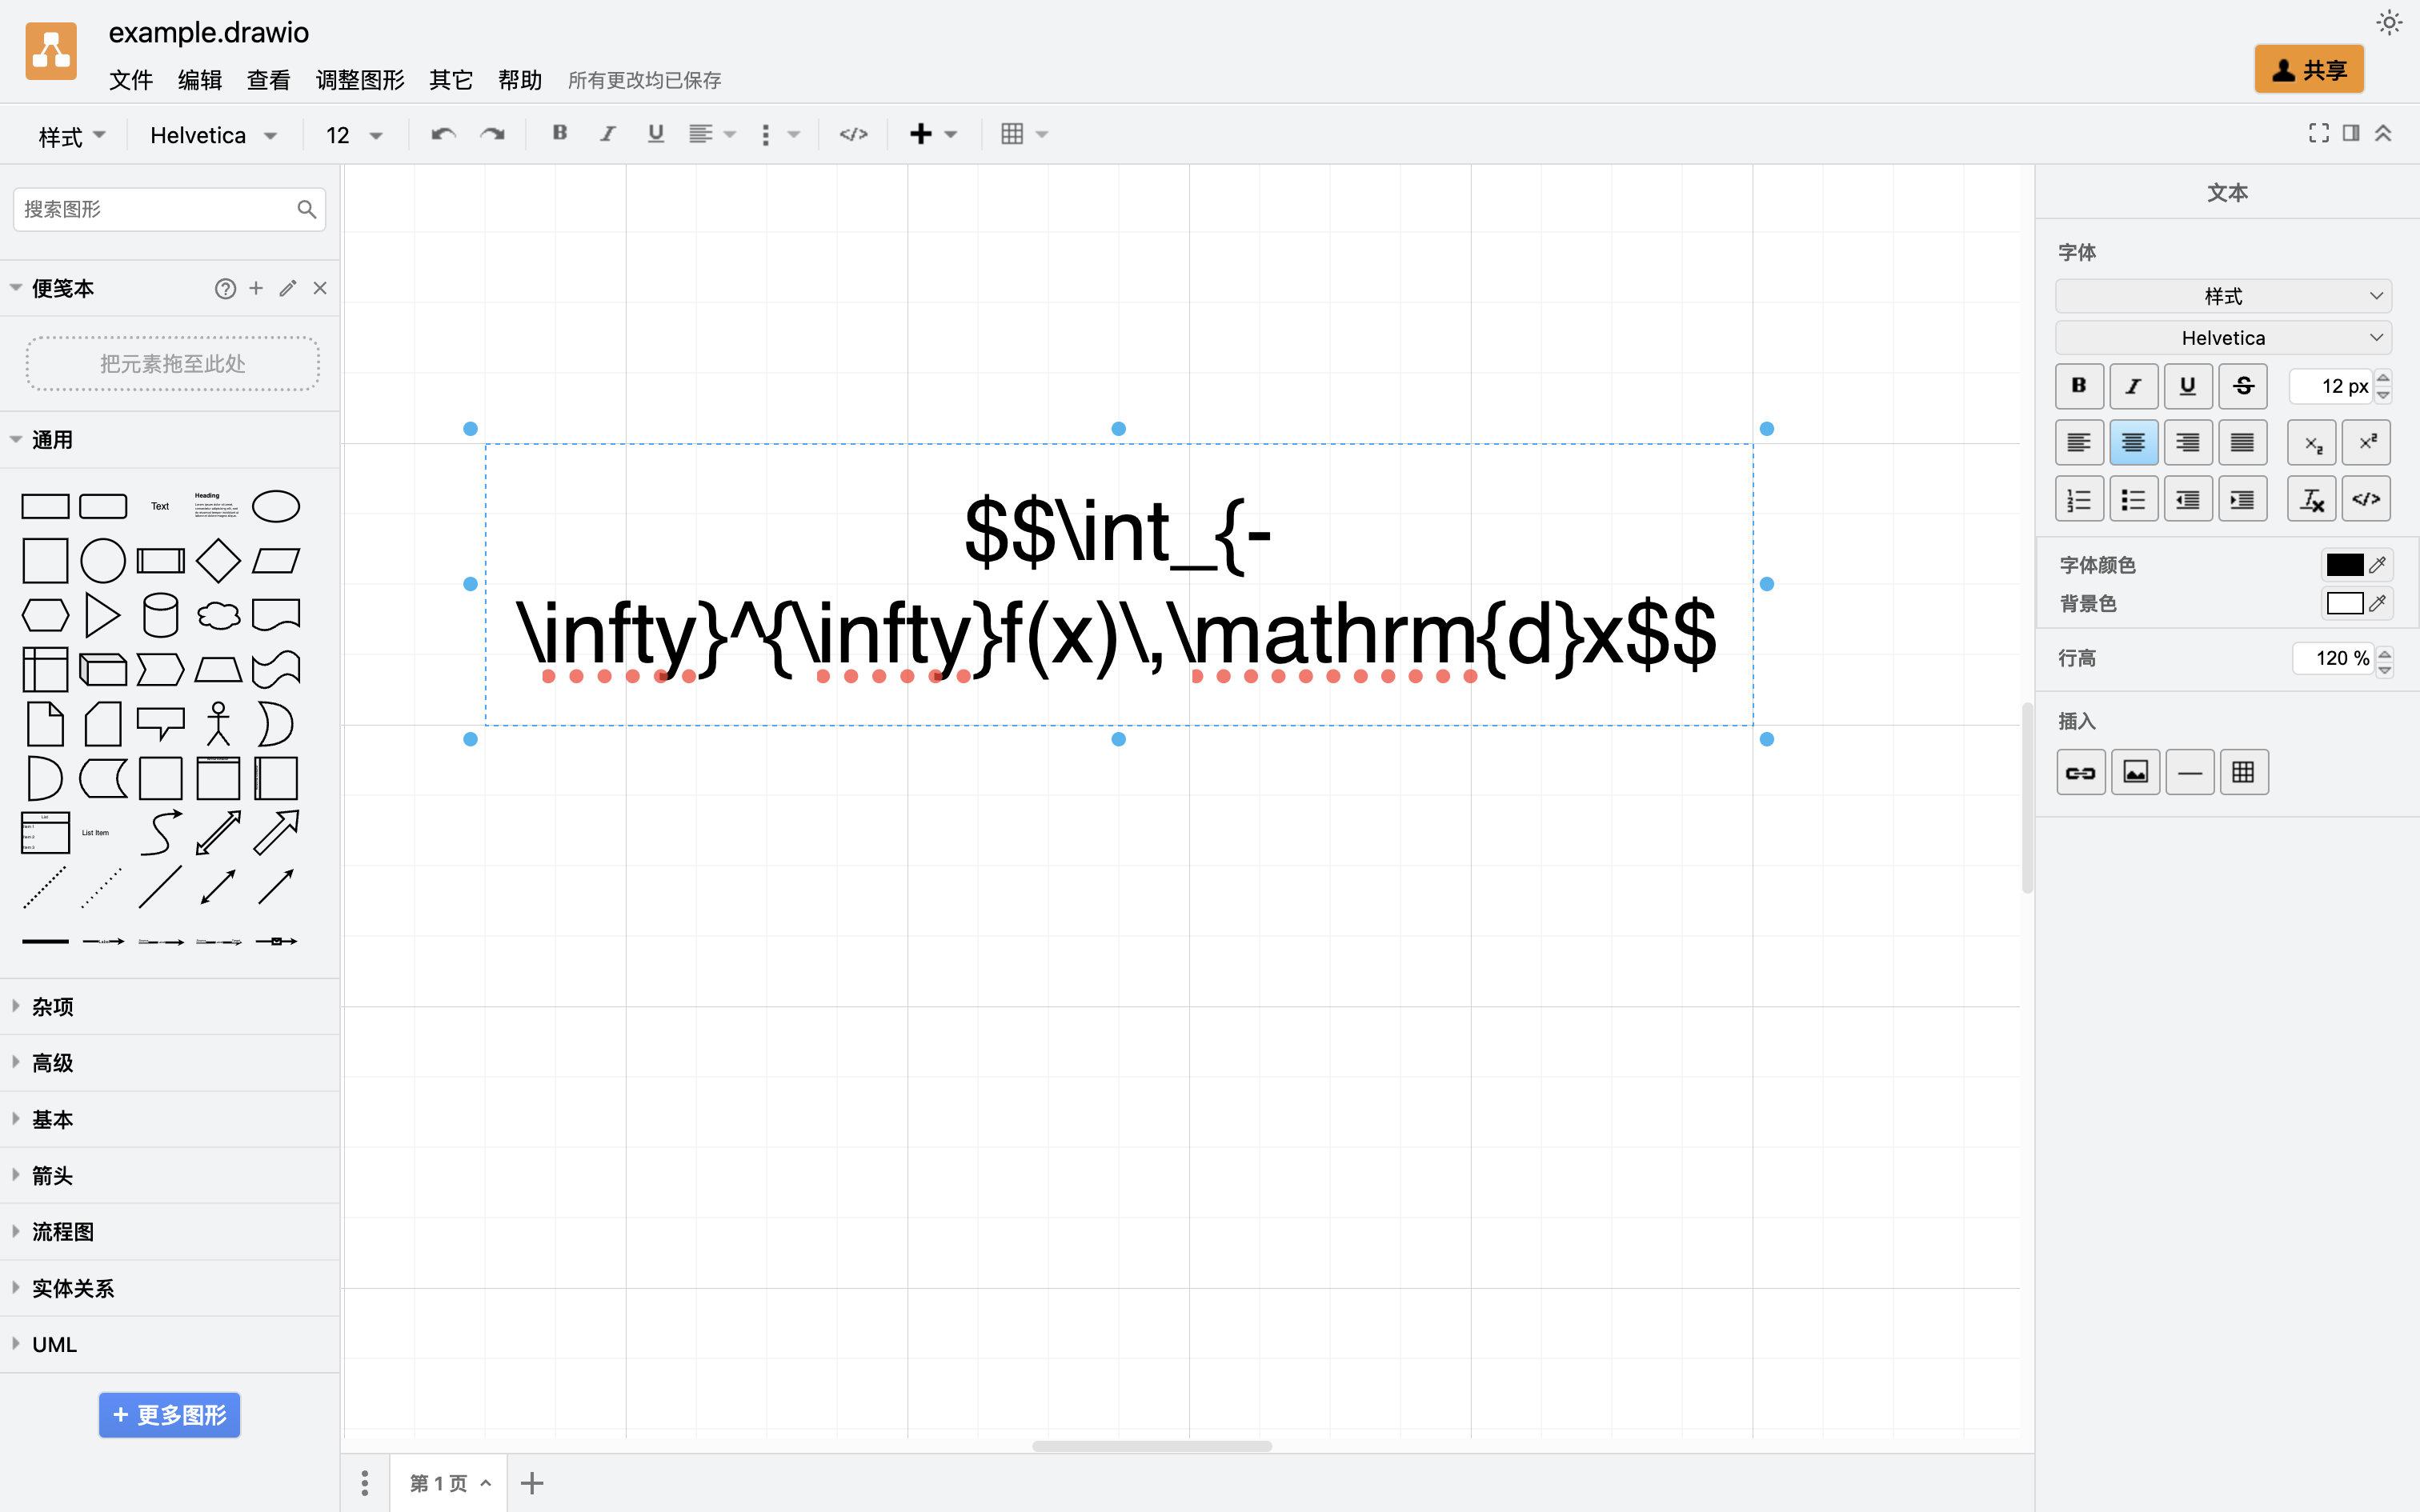Switch appearance with the sun icon
This screenshot has width=2420, height=1512.
click(2389, 23)
